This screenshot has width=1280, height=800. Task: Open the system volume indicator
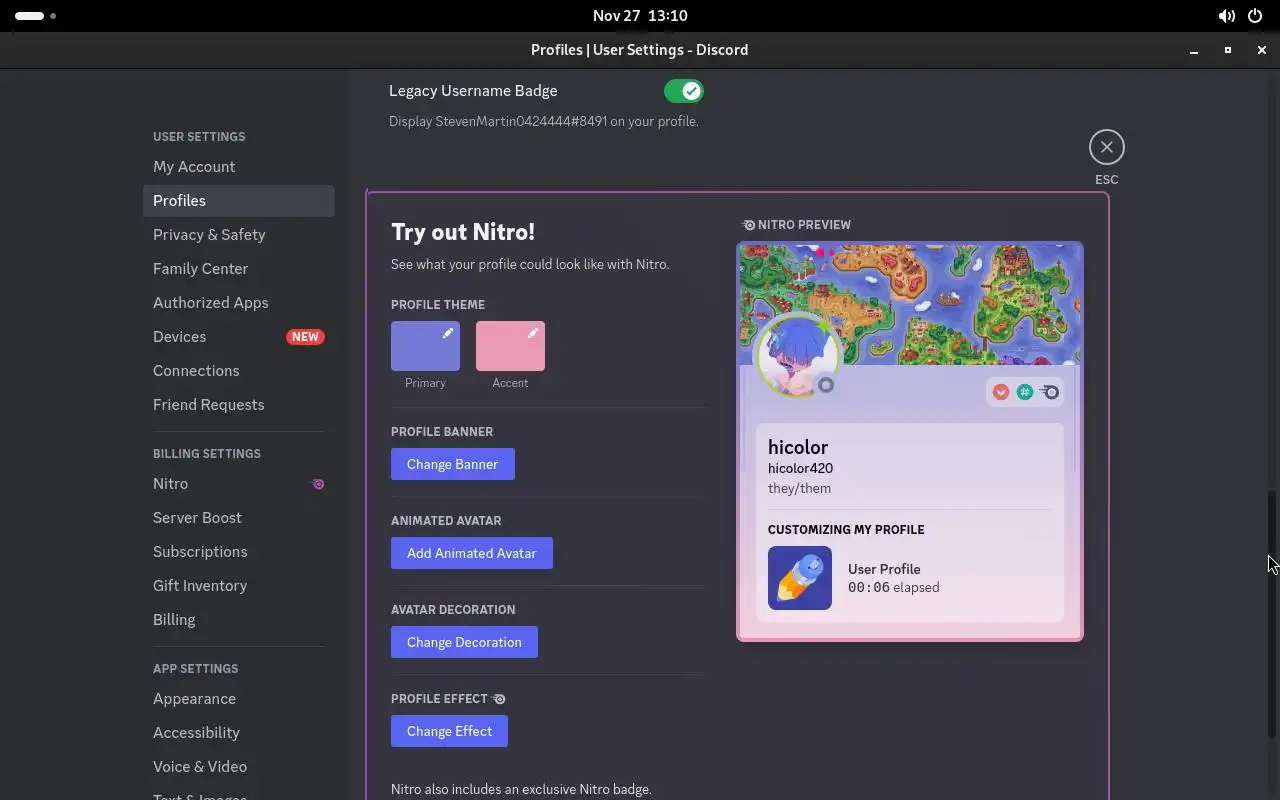click(1226, 16)
